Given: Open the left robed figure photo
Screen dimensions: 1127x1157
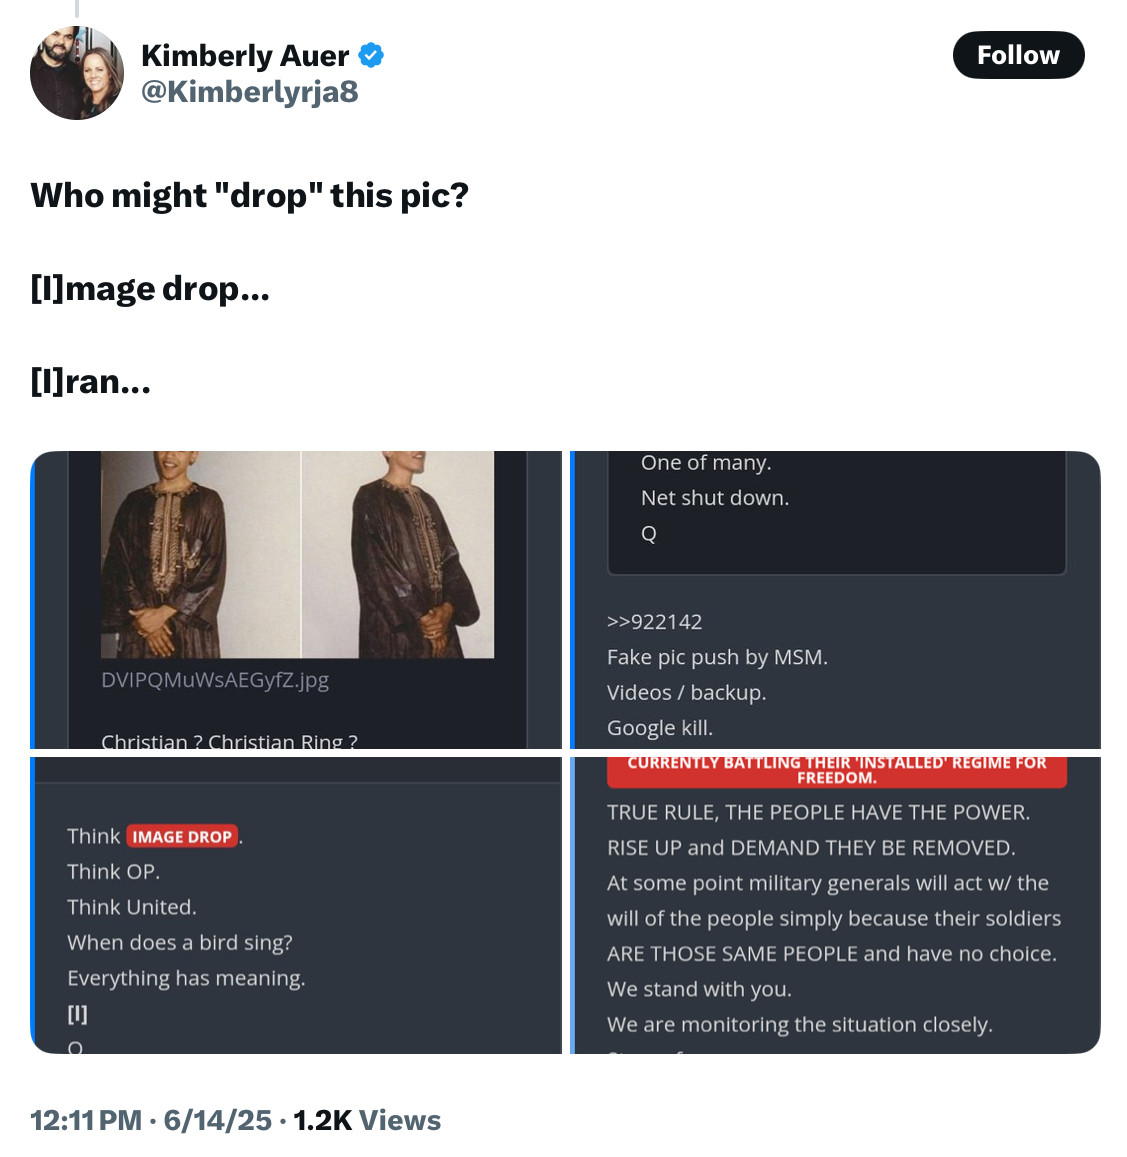Looking at the screenshot, I should (x=200, y=555).
